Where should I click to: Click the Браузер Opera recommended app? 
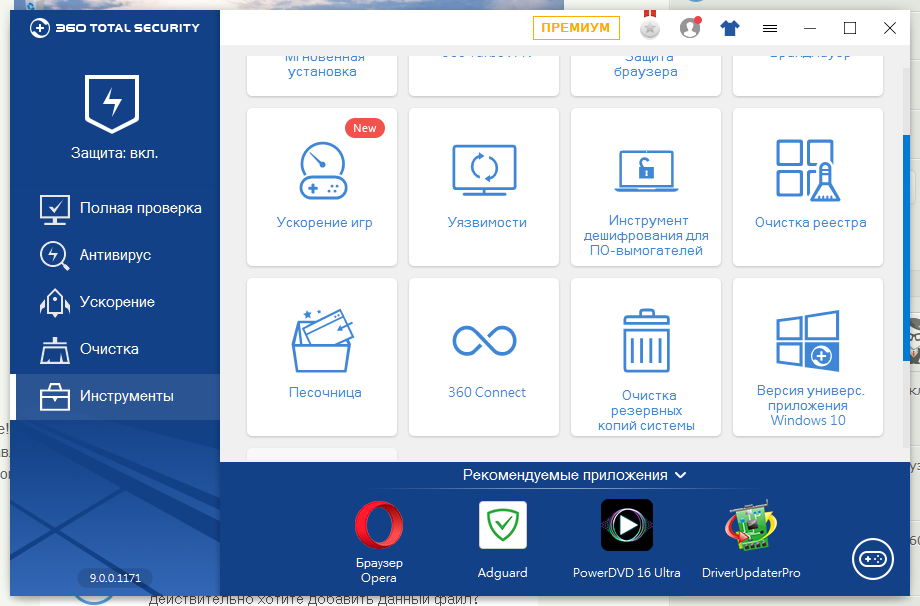point(379,542)
